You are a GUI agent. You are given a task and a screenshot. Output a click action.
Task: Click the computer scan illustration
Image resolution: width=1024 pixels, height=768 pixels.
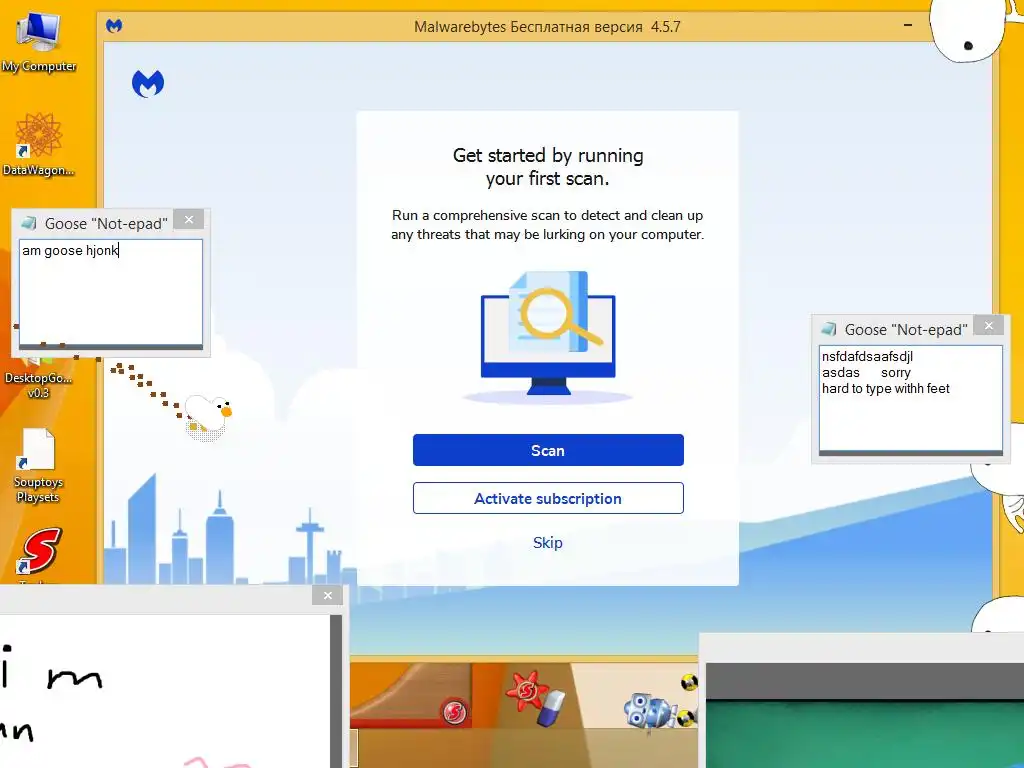coord(548,336)
